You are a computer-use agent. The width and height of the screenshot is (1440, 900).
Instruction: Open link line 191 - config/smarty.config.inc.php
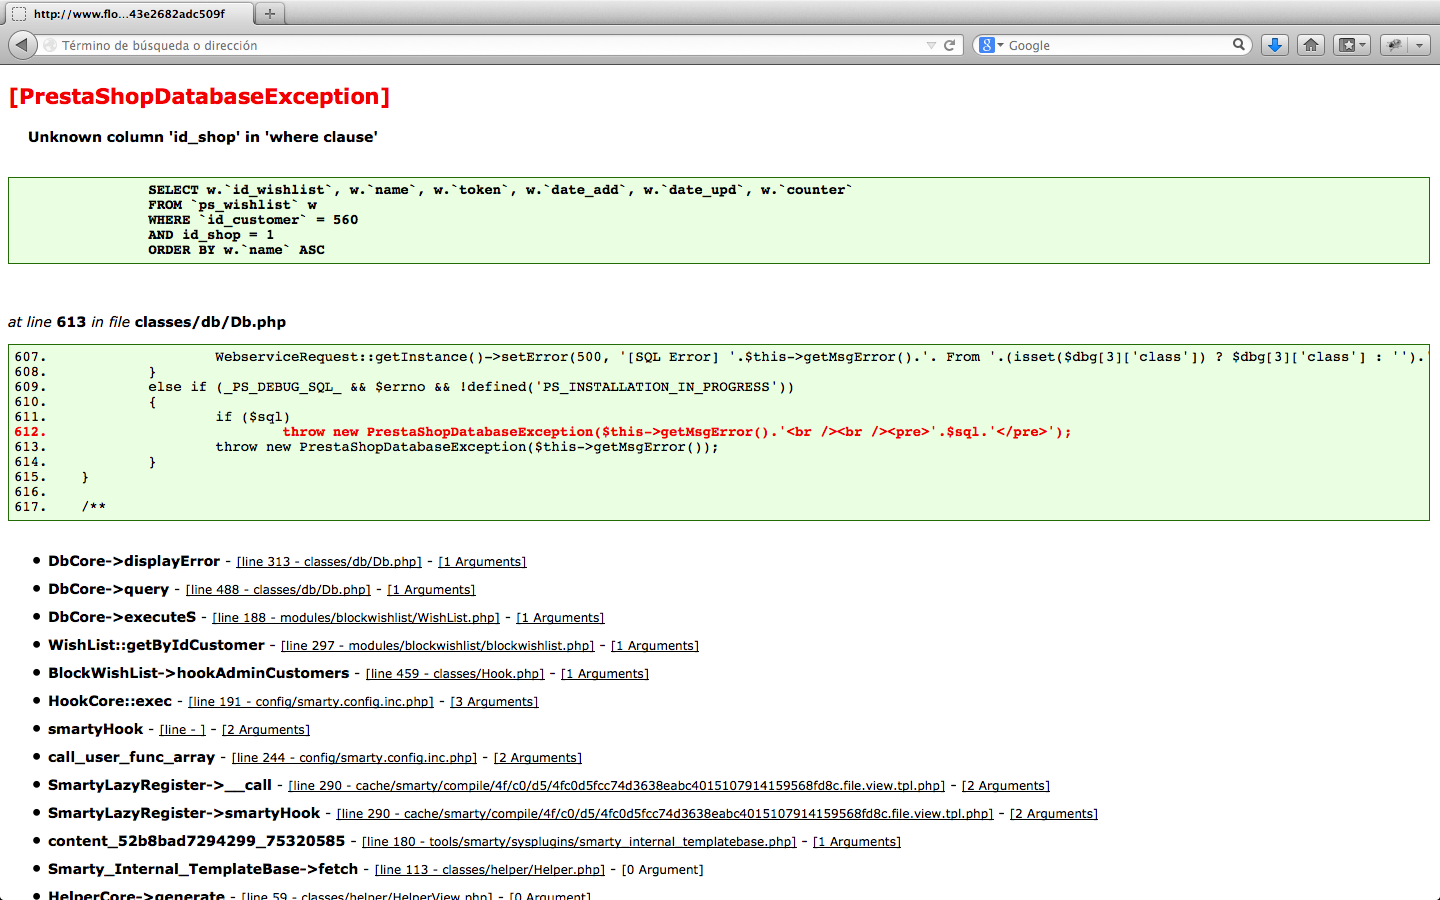pos(311,702)
